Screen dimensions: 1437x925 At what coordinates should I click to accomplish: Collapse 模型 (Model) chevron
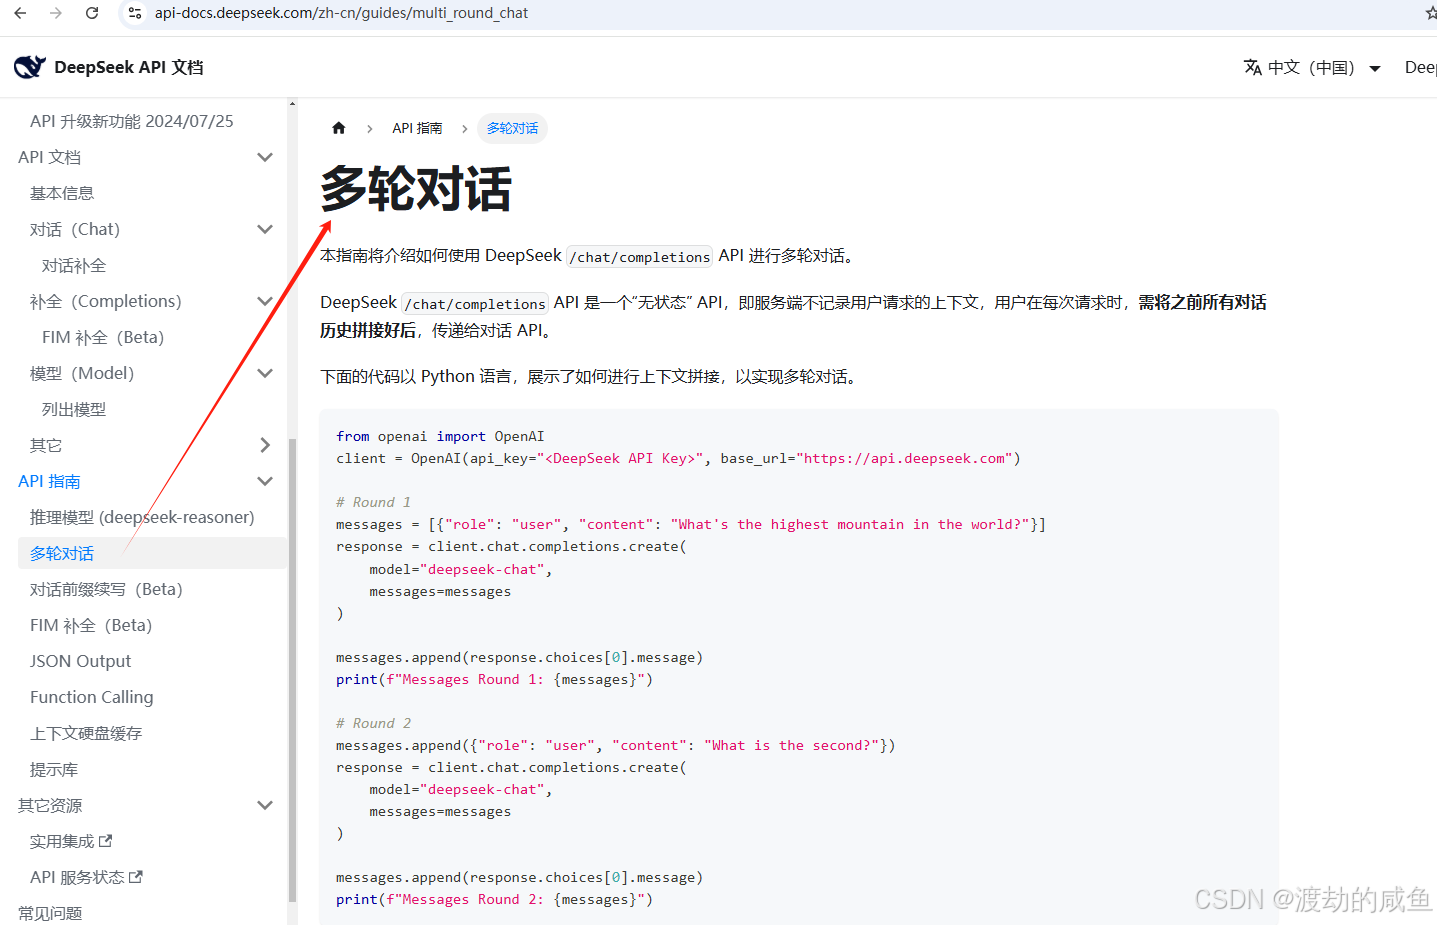pos(265,373)
